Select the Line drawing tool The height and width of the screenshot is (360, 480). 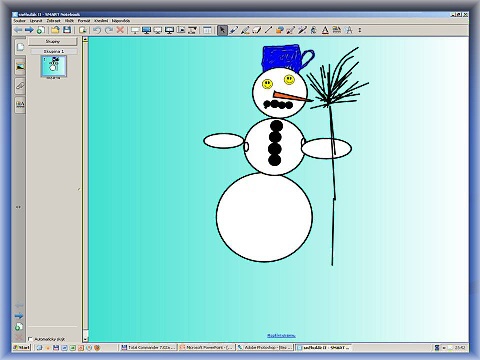click(268, 30)
